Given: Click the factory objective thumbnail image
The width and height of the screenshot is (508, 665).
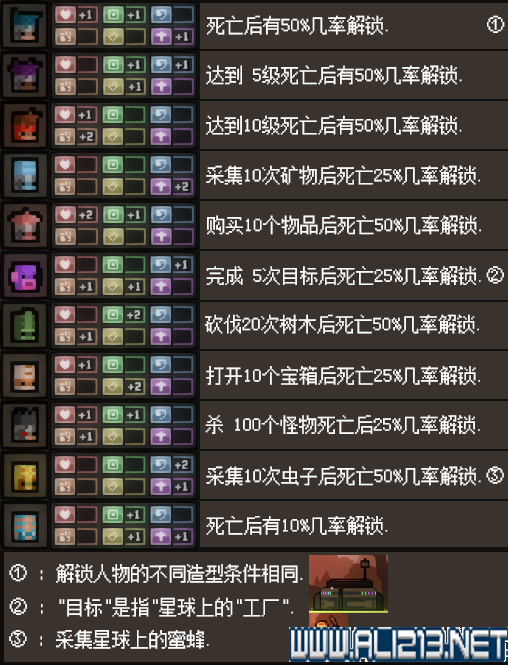Looking at the screenshot, I should click(x=348, y=584).
